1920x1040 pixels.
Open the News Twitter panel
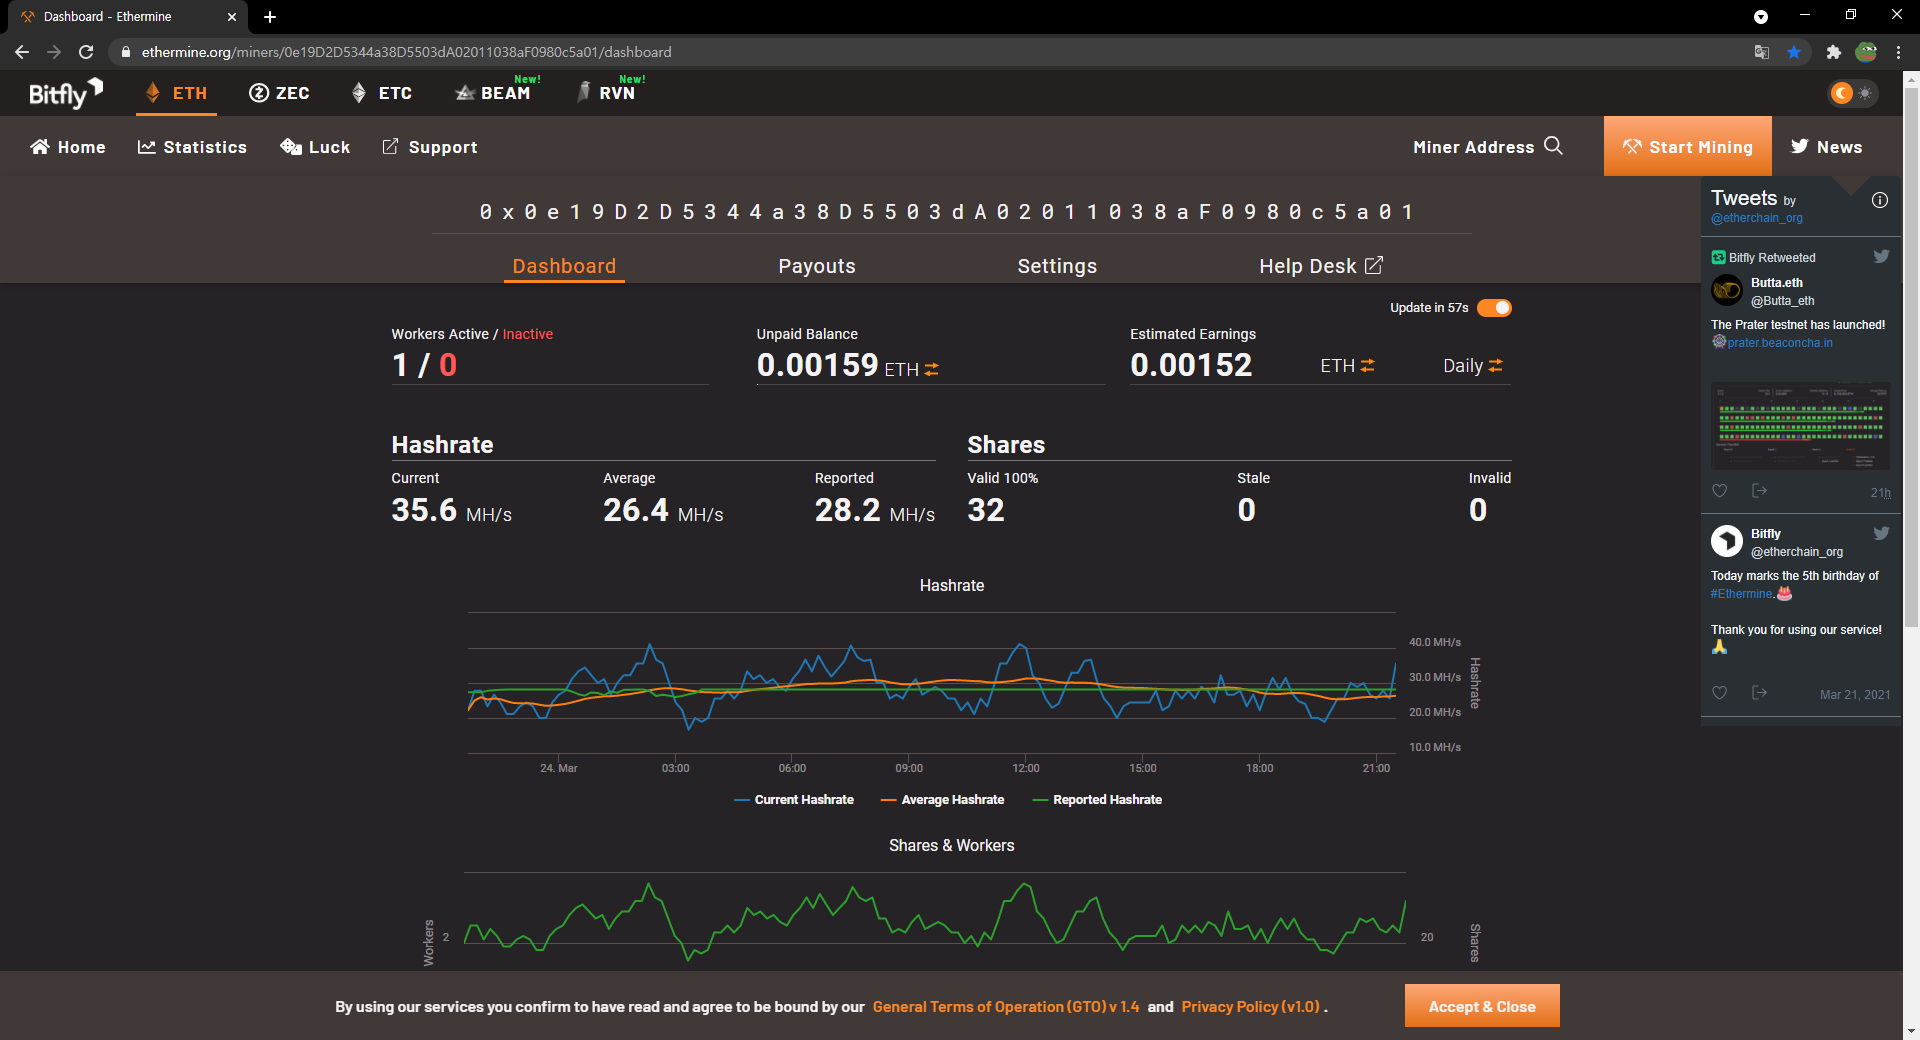[x=1826, y=147]
